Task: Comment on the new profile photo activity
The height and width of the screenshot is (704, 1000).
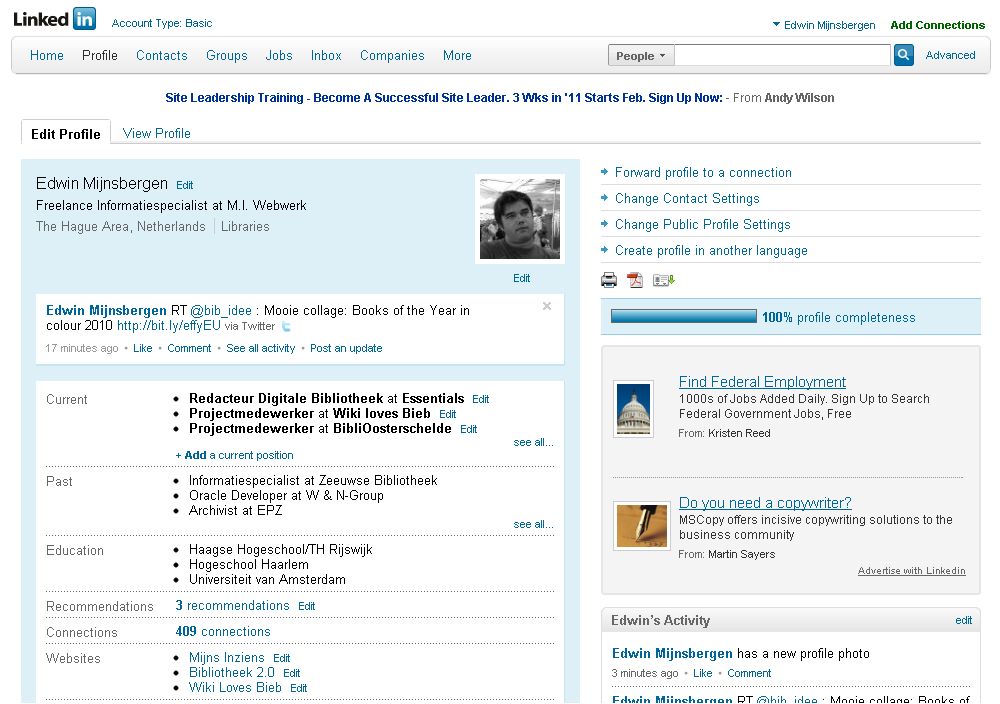Action: 749,673
